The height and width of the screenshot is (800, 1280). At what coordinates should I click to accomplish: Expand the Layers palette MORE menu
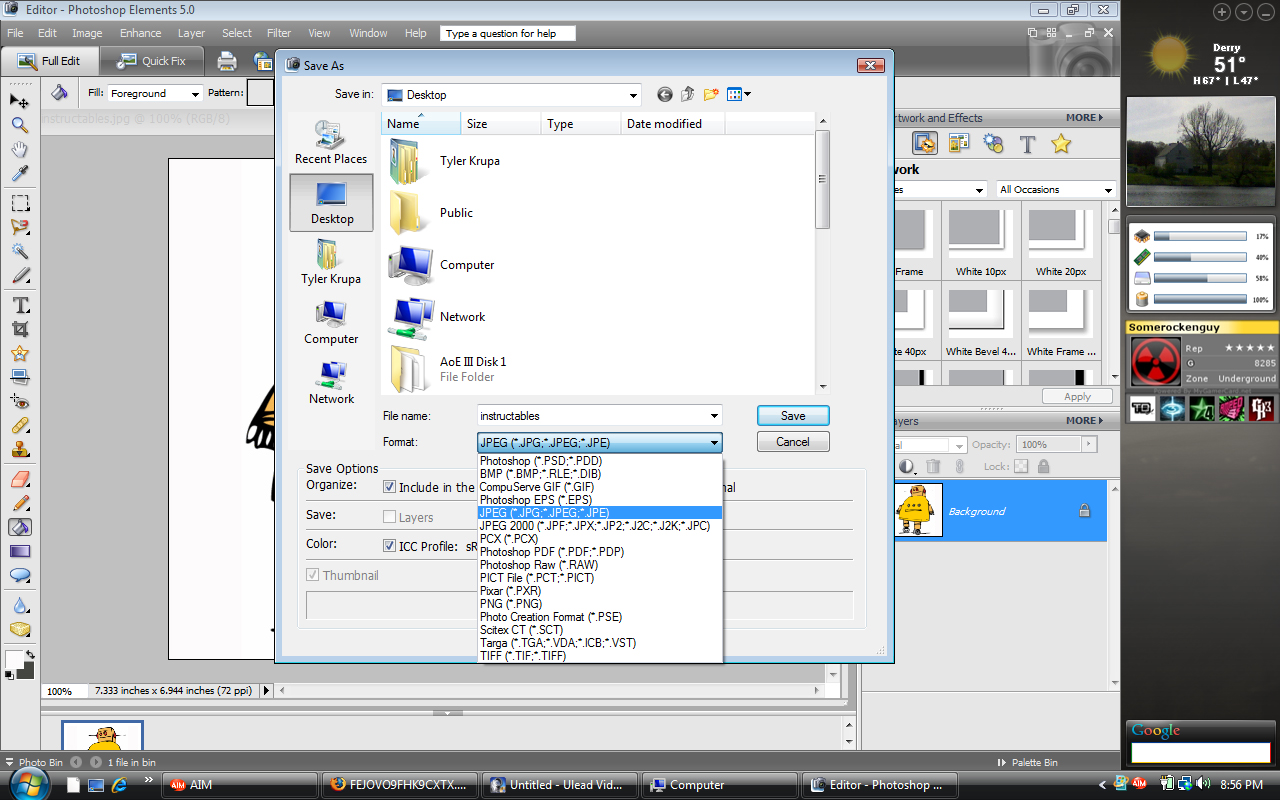(x=1084, y=421)
